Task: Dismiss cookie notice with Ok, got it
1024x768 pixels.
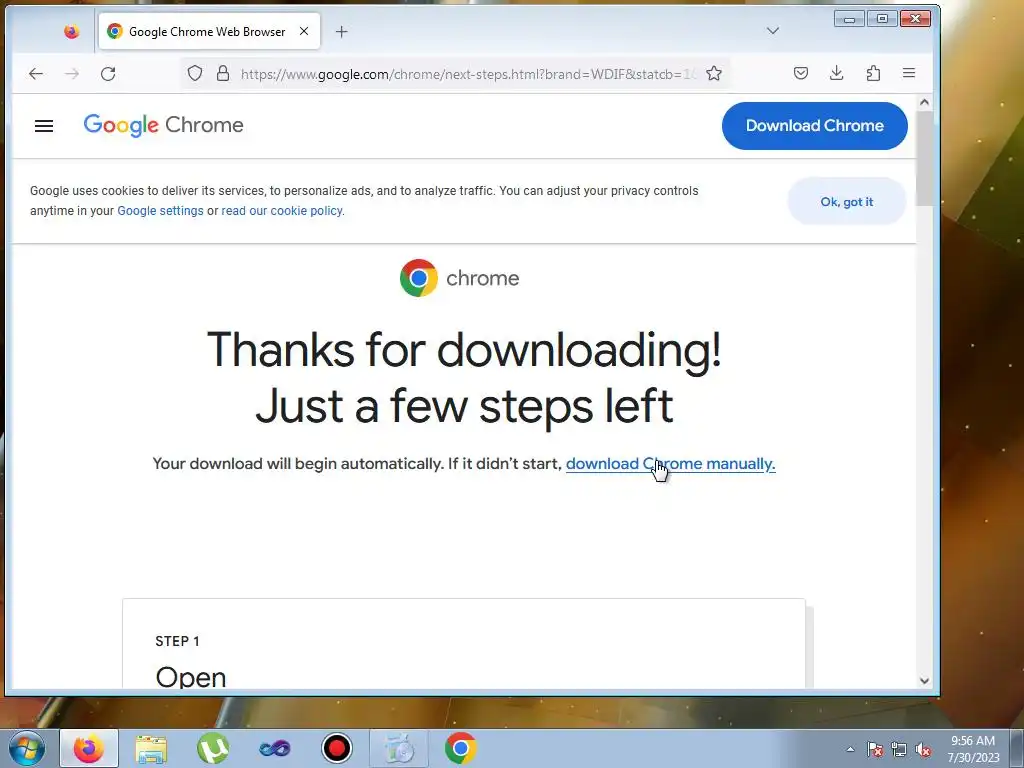Action: pos(846,202)
